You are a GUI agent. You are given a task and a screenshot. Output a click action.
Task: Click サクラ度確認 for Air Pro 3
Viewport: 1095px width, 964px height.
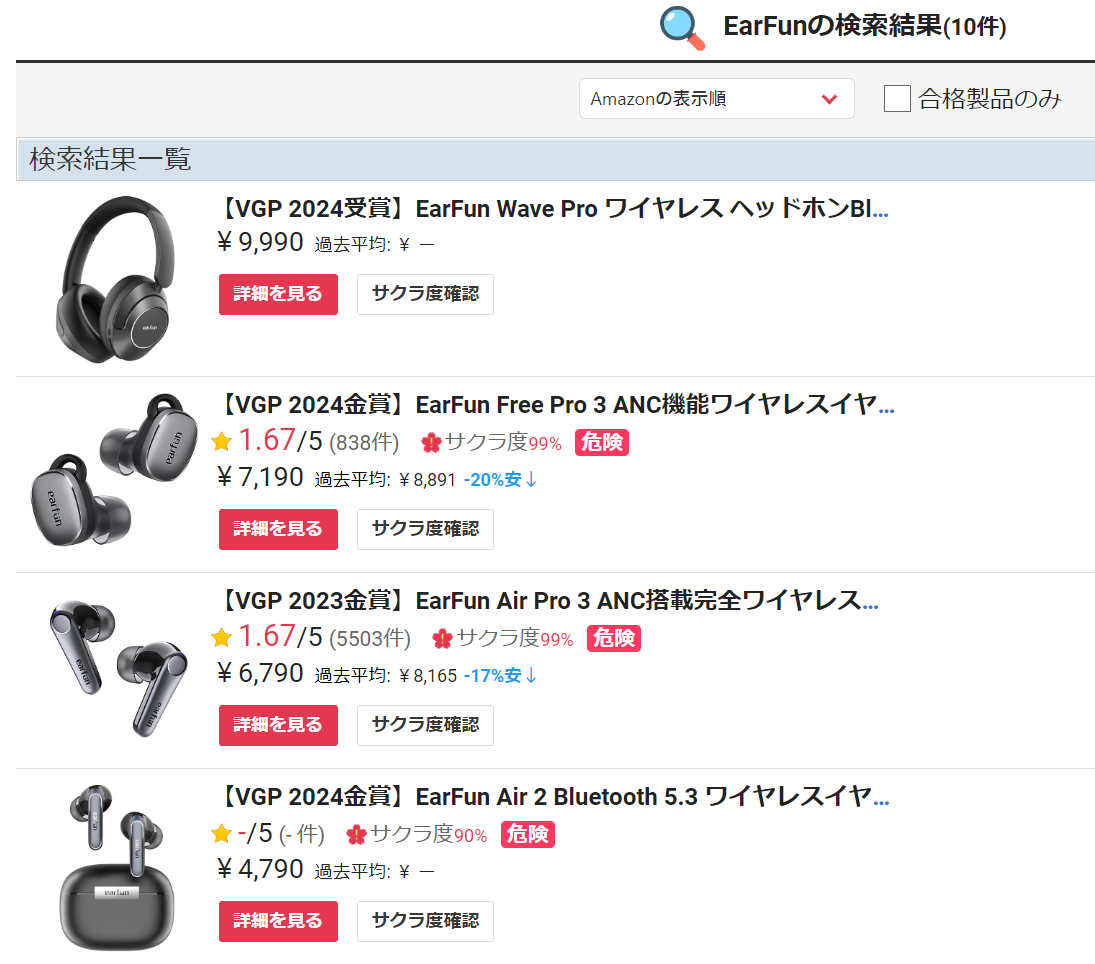(x=425, y=725)
